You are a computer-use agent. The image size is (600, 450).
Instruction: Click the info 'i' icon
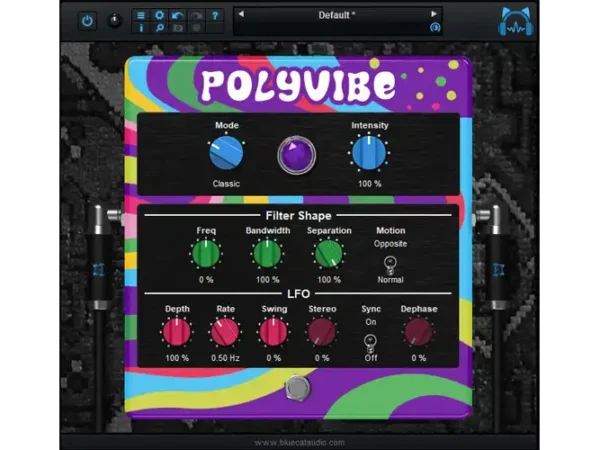(x=141, y=28)
